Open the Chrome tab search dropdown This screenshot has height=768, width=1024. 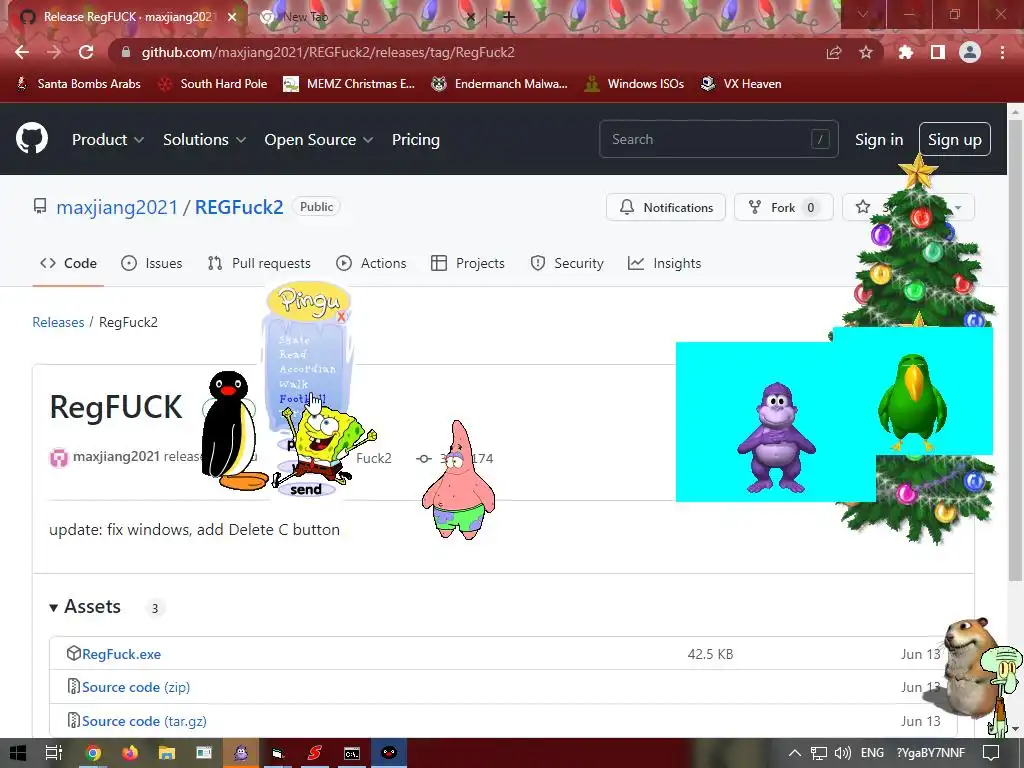point(863,14)
